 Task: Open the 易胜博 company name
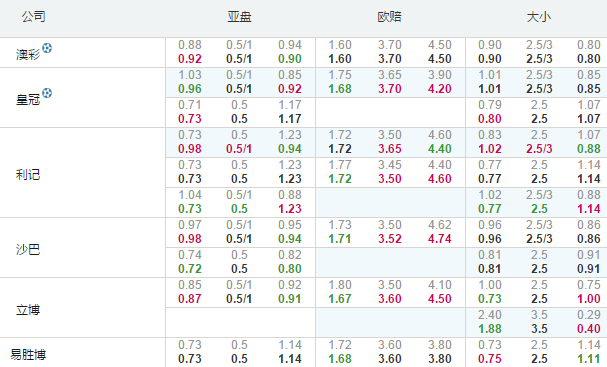click(28, 355)
